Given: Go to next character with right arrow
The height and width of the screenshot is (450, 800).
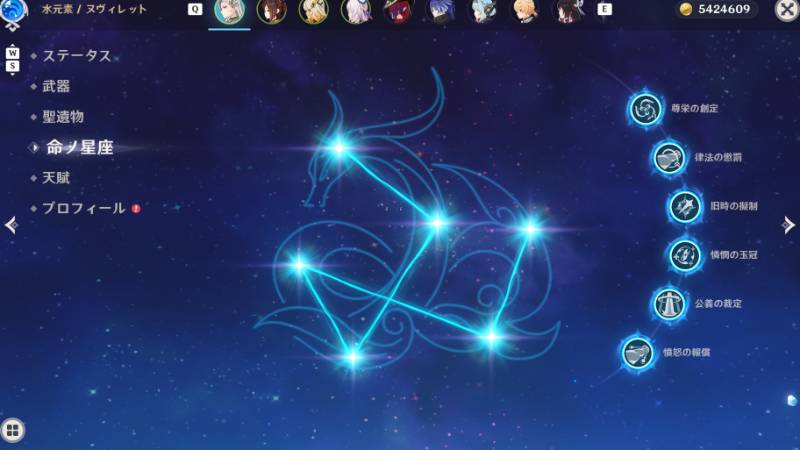Looking at the screenshot, I should point(788,224).
